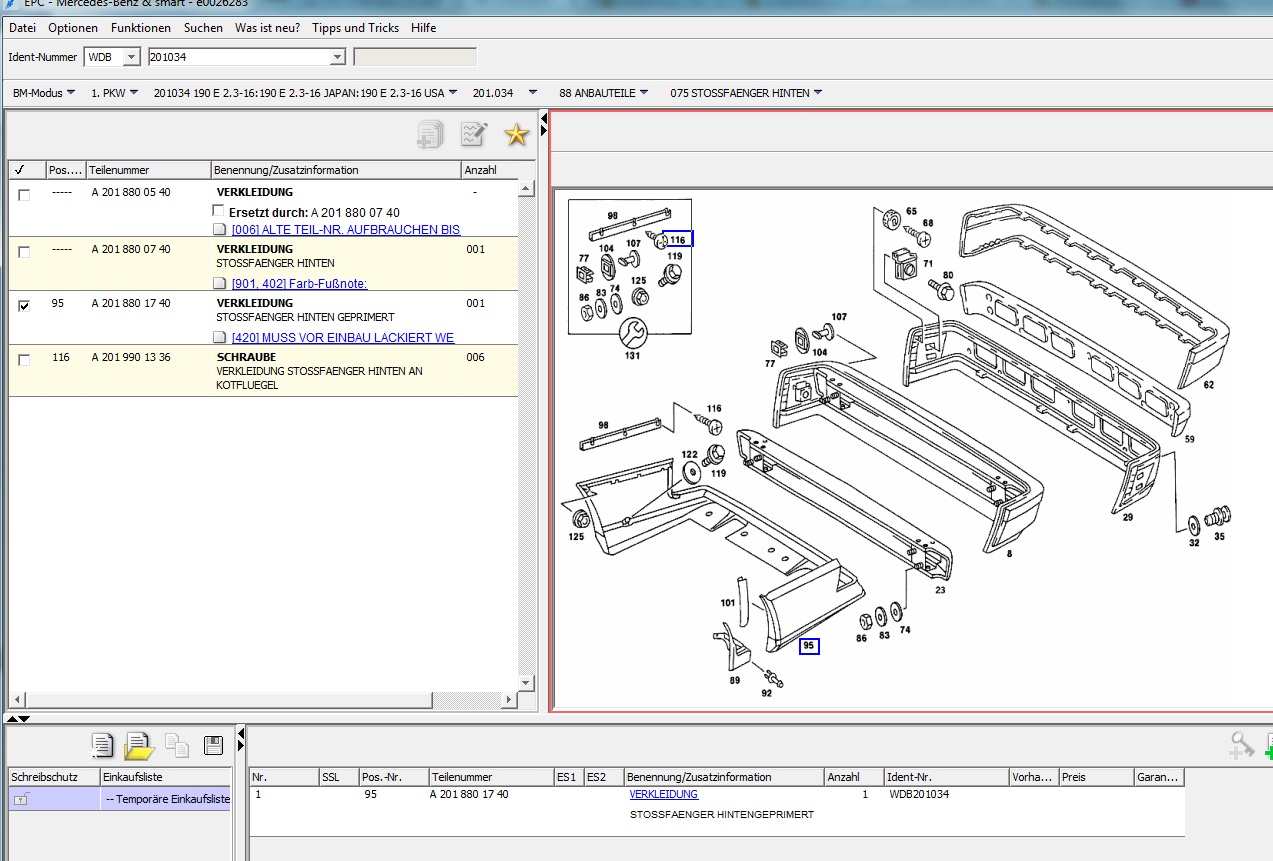Open the Datei menu
The image size is (1273, 861).
[22, 28]
